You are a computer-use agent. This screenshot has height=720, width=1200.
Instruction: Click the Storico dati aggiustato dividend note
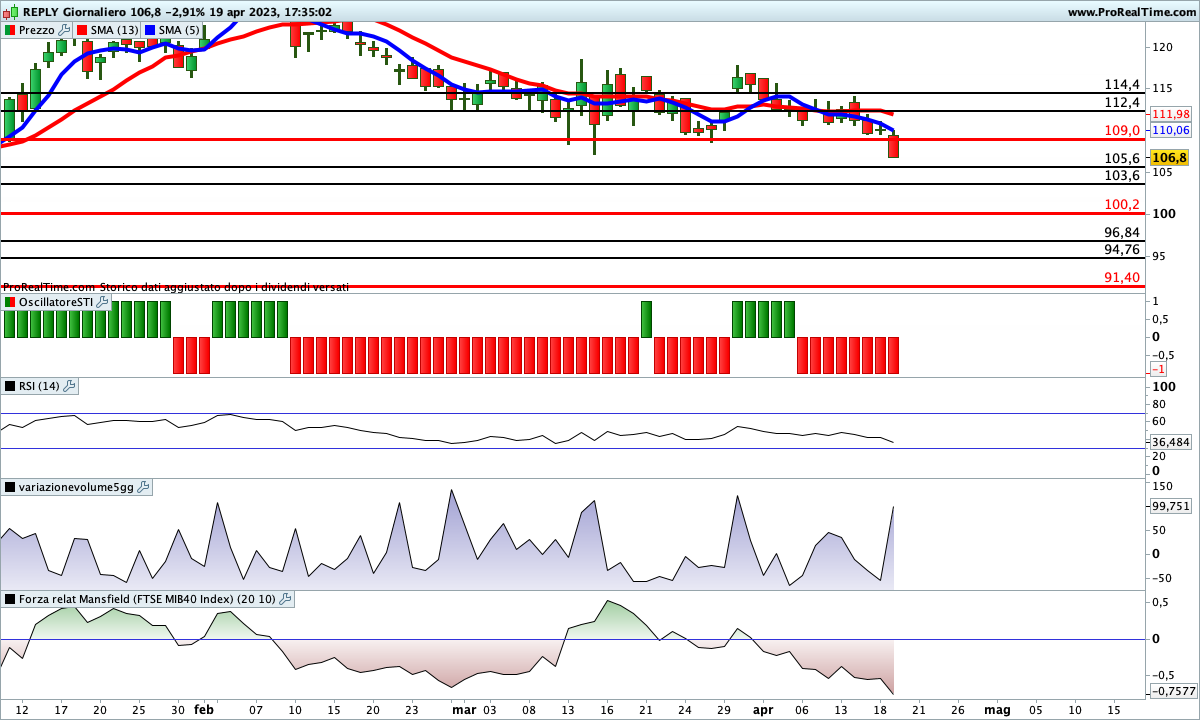(x=224, y=287)
